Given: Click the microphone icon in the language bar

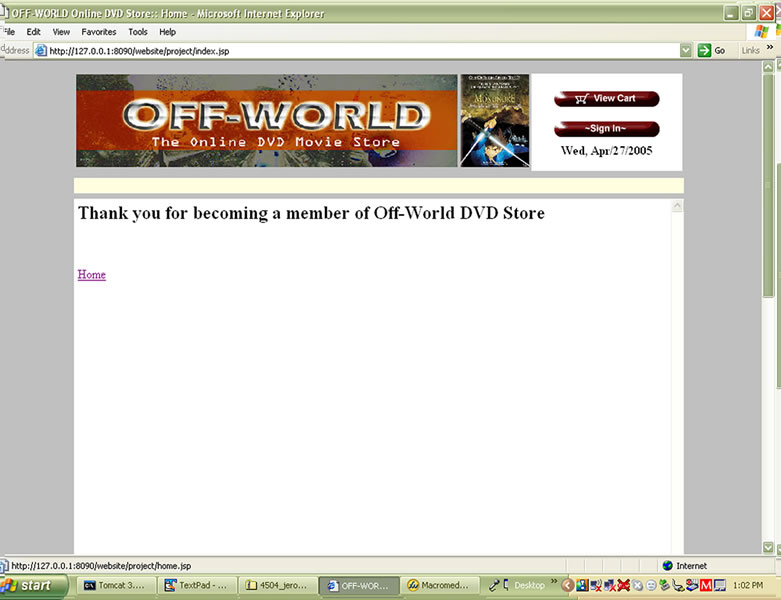Looking at the screenshot, I should [x=494, y=585].
